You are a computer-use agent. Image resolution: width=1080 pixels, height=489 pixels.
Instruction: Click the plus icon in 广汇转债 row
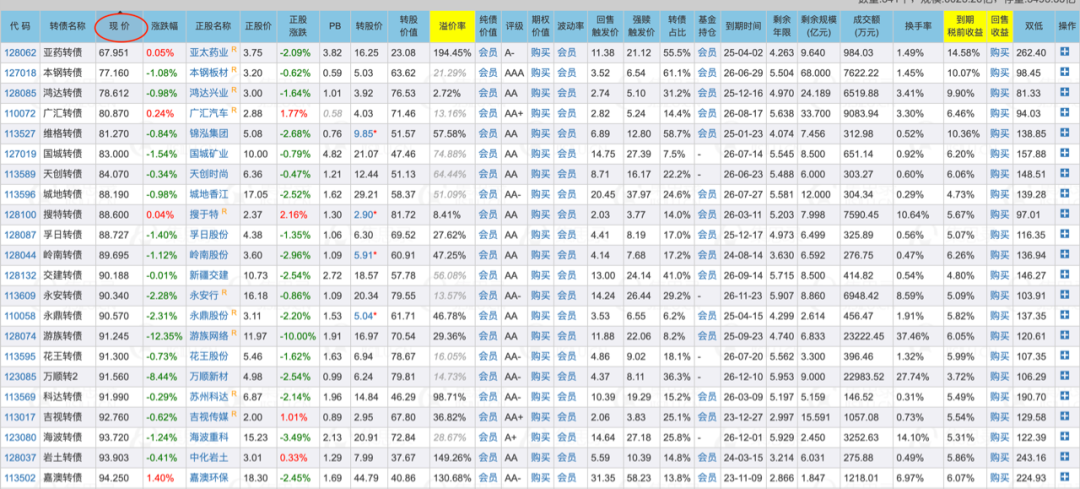click(1065, 113)
